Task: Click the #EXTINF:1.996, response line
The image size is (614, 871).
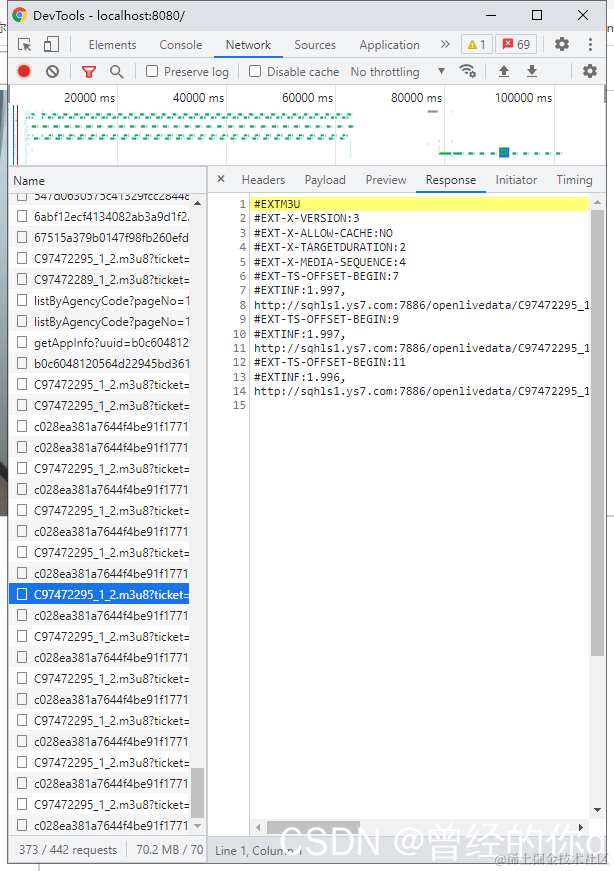Action: pos(299,377)
